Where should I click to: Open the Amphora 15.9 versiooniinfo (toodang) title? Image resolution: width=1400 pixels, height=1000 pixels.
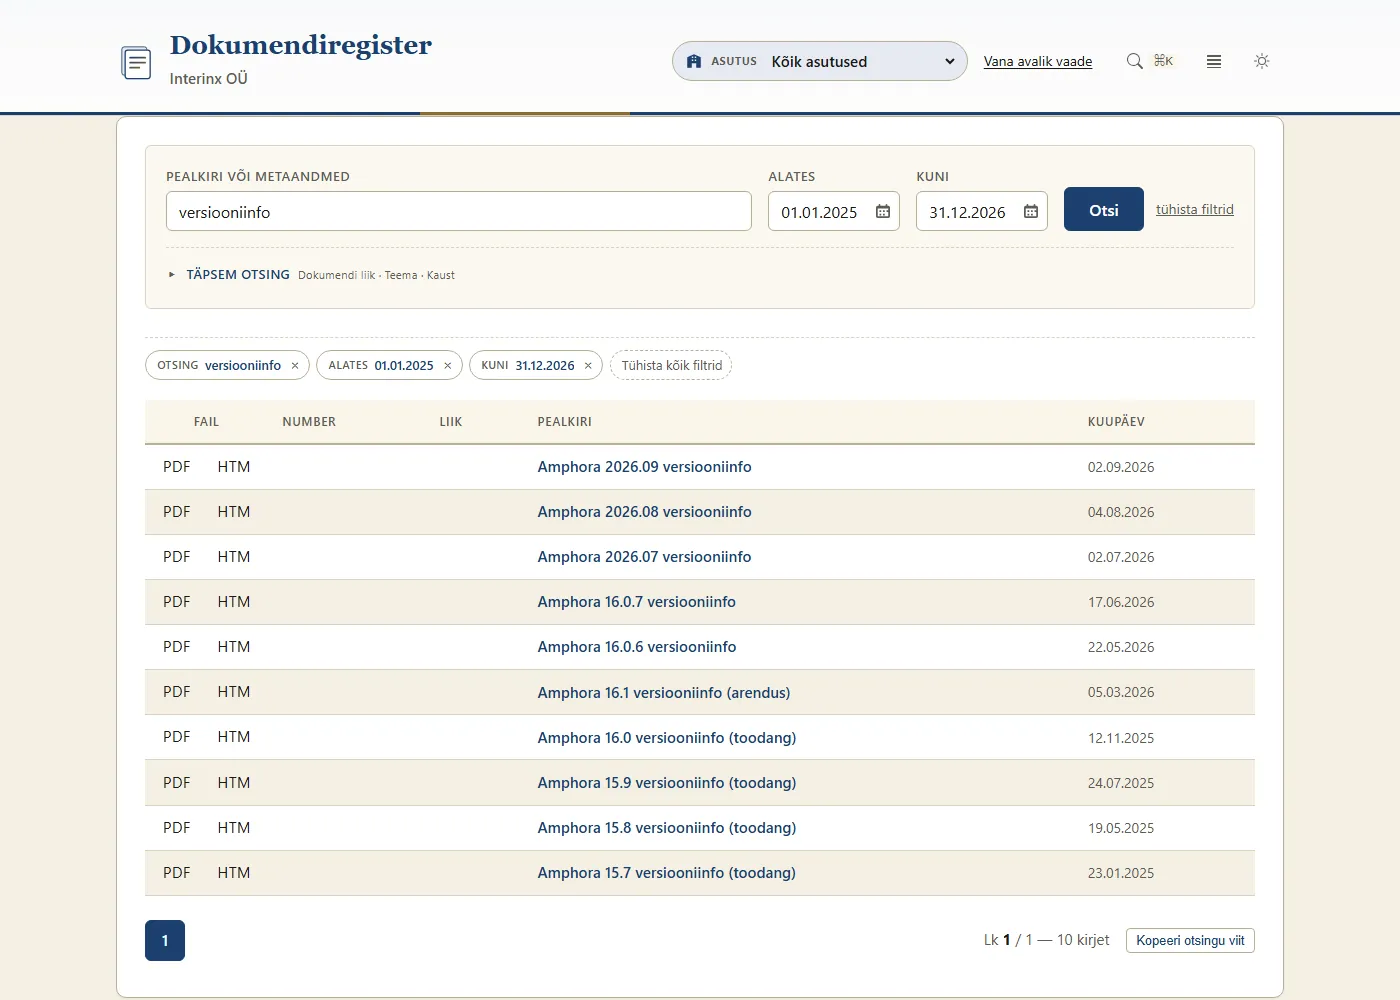coord(667,783)
